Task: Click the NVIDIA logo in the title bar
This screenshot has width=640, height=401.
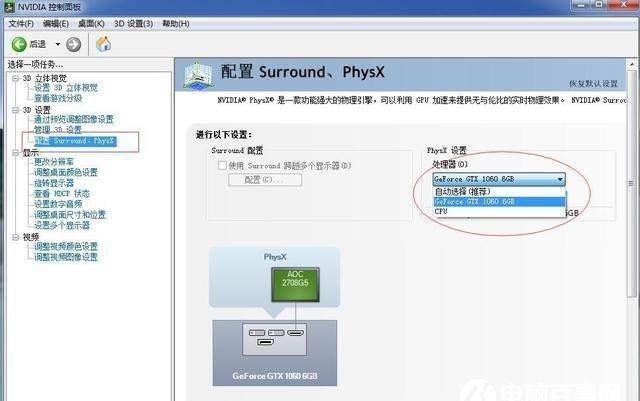Action: coord(9,7)
